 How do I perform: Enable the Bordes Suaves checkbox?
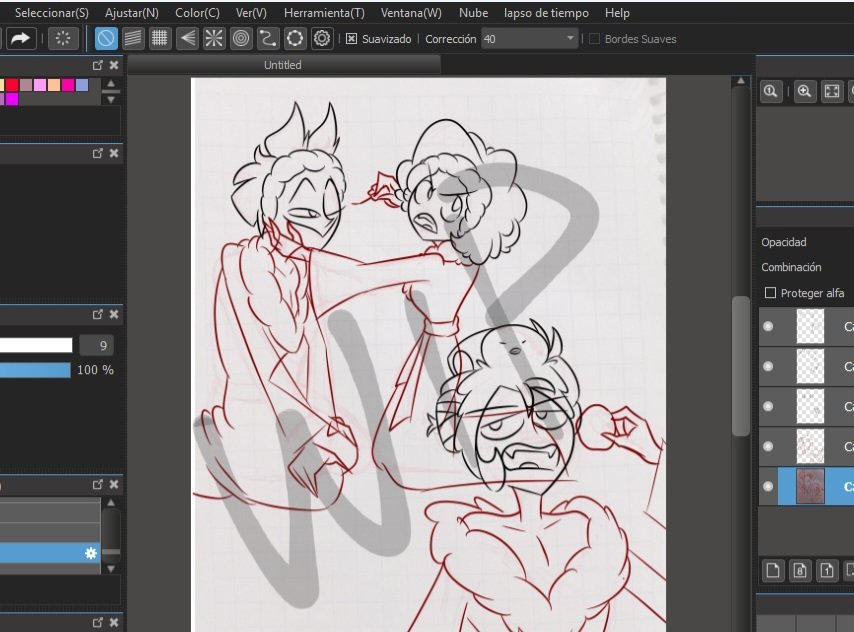coord(595,39)
